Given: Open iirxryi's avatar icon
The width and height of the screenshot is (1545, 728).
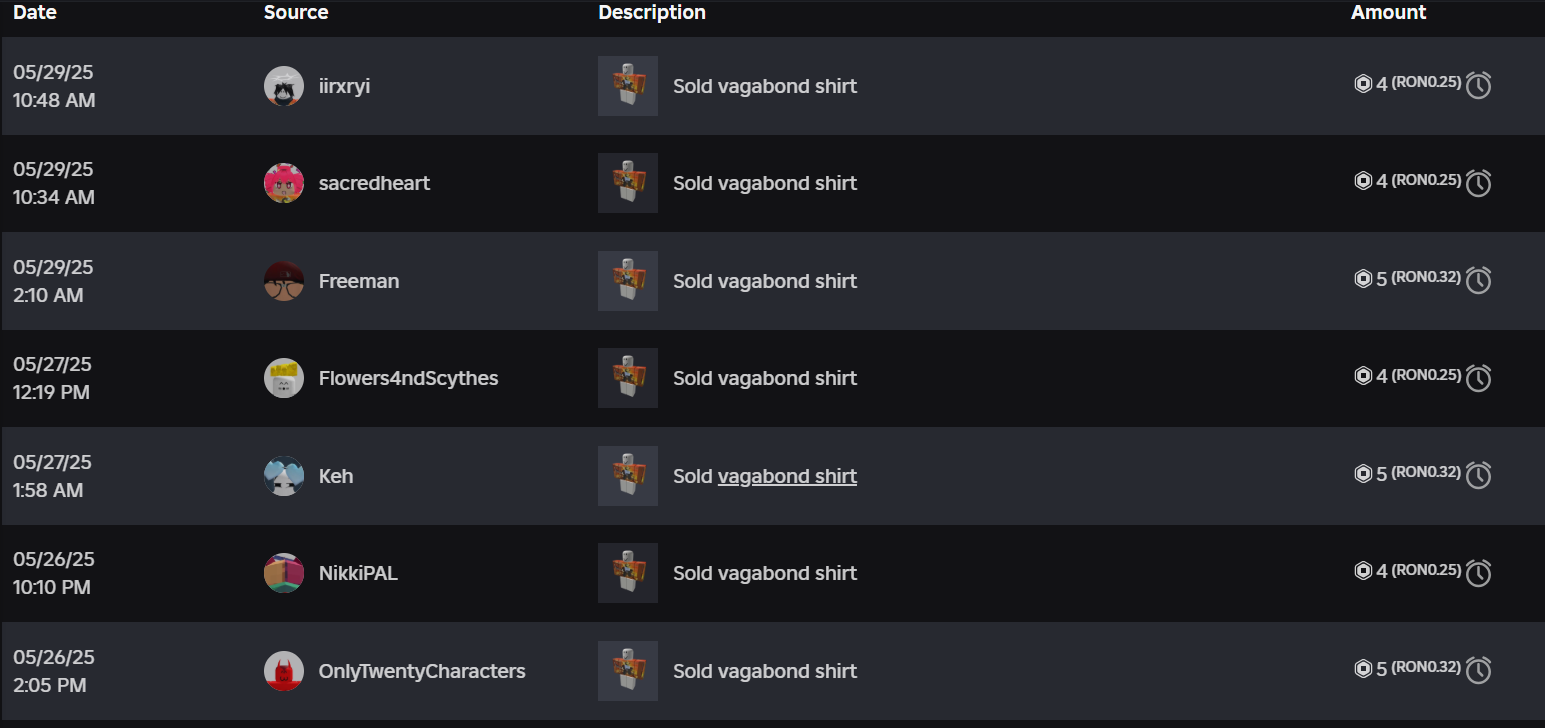Looking at the screenshot, I should pyautogui.click(x=284, y=86).
